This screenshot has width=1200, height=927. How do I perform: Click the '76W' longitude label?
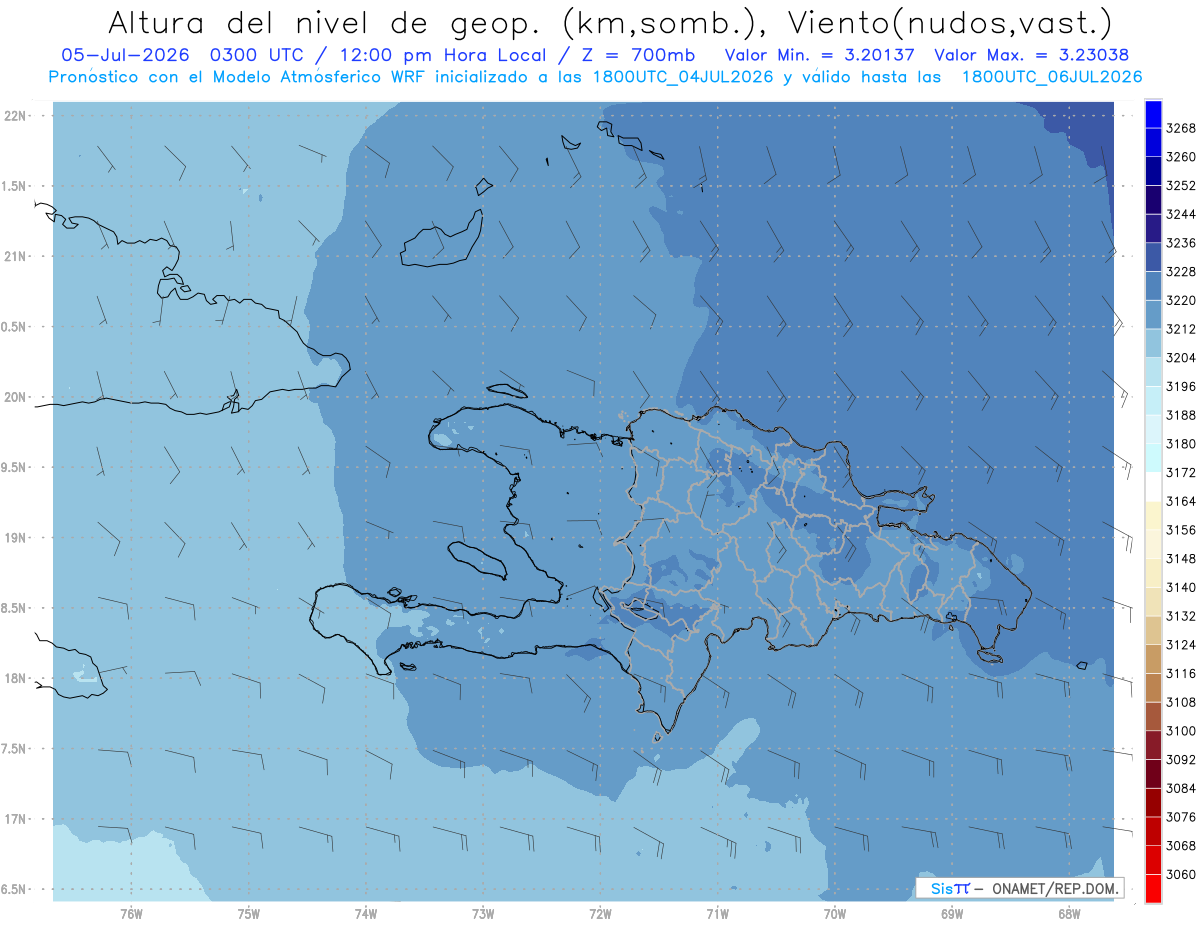tap(131, 914)
